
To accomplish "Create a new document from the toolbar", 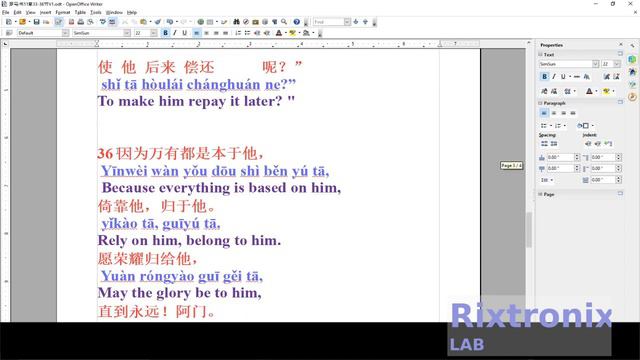I will click(9, 22).
